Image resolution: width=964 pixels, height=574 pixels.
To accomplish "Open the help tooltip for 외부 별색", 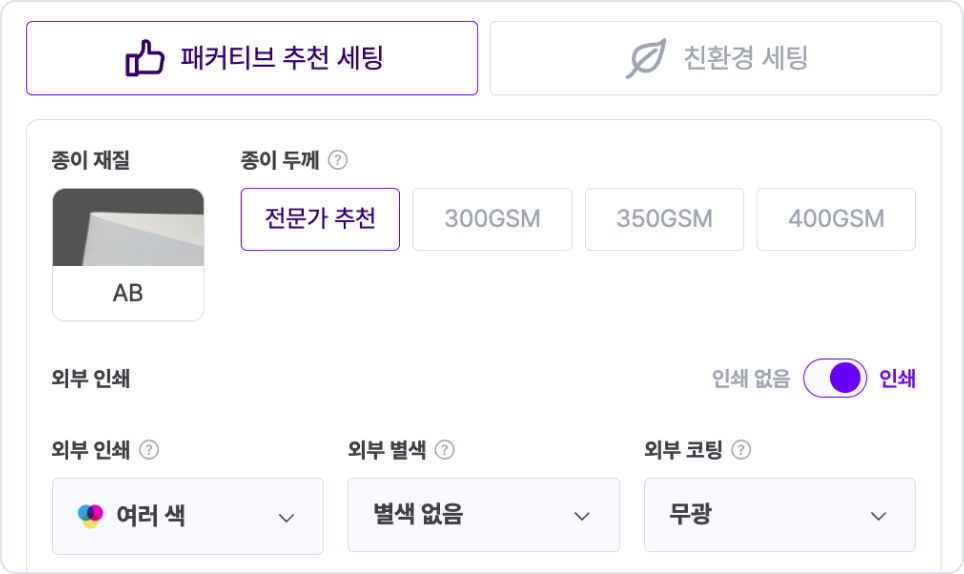I will (445, 450).
